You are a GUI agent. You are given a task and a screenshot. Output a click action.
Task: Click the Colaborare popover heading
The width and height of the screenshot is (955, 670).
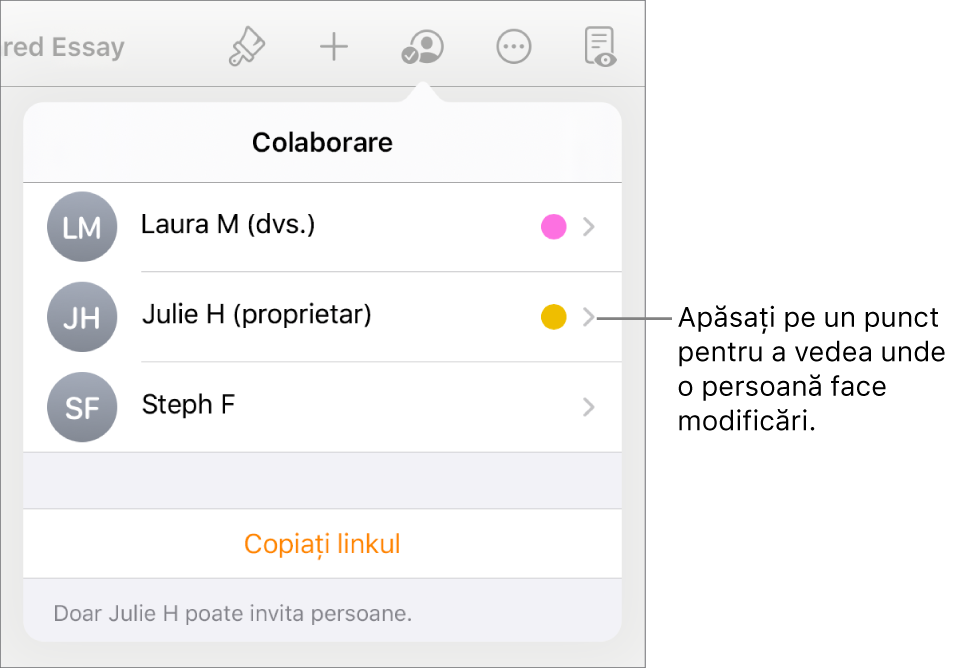point(322,142)
